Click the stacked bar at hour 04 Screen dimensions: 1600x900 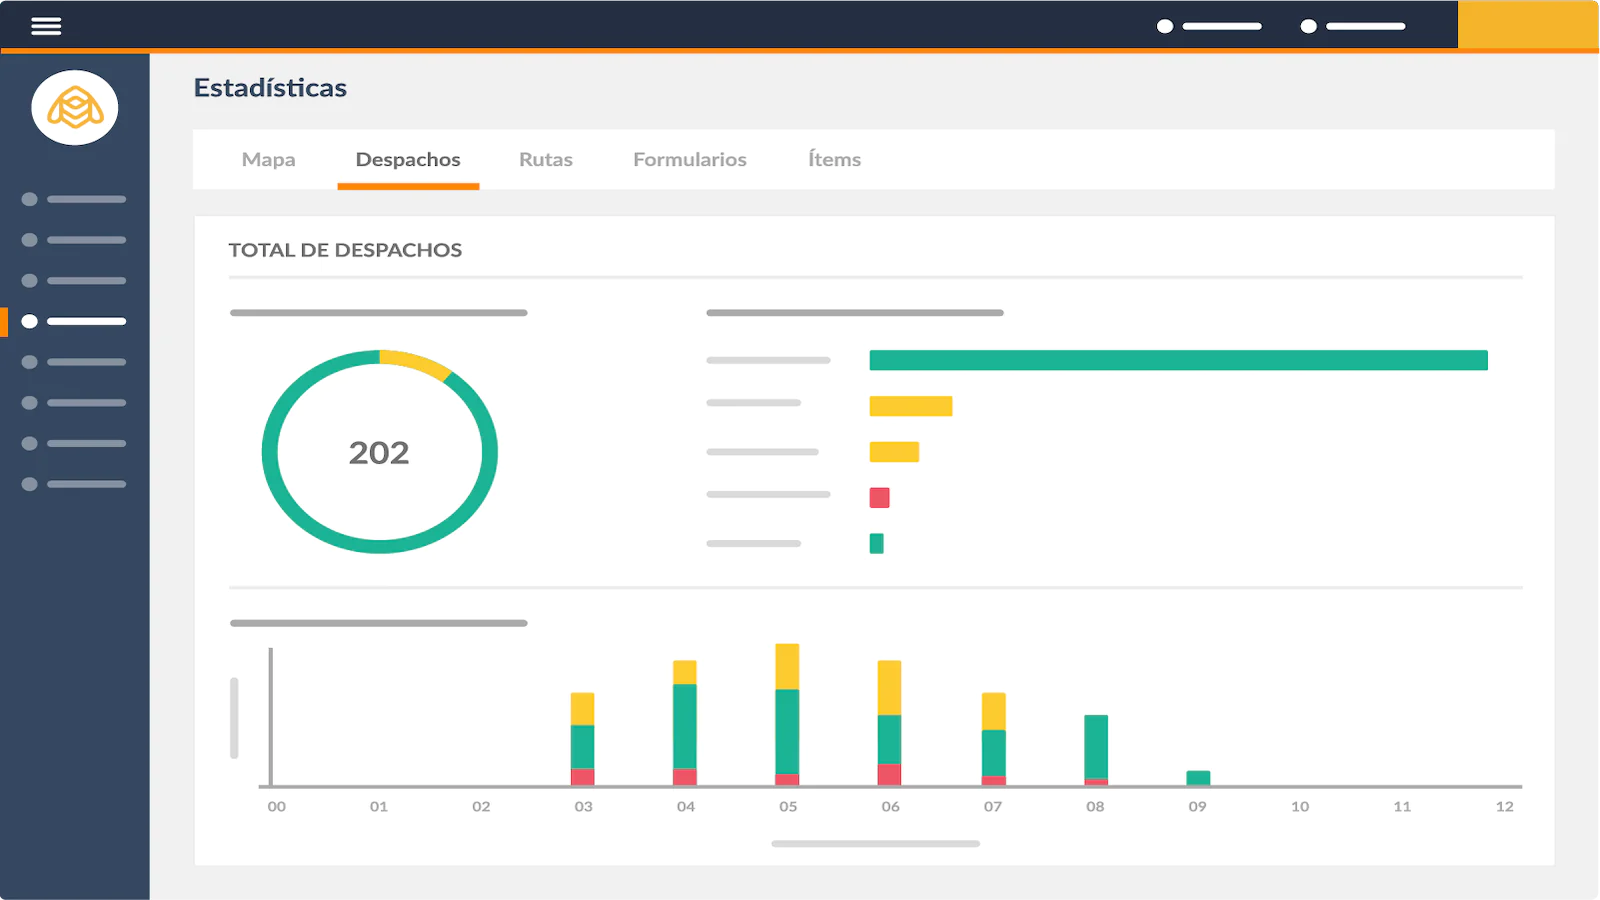pos(685,723)
